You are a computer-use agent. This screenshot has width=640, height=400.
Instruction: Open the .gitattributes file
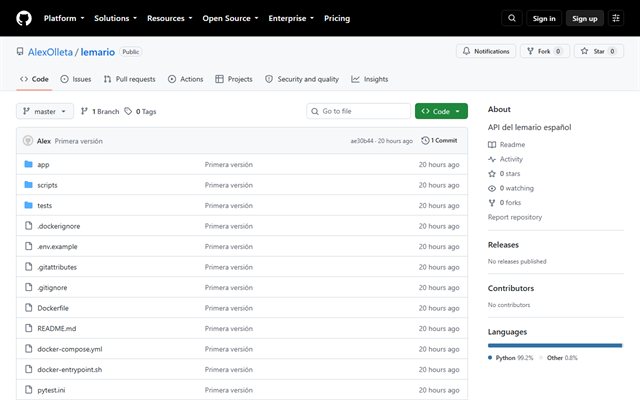57,267
